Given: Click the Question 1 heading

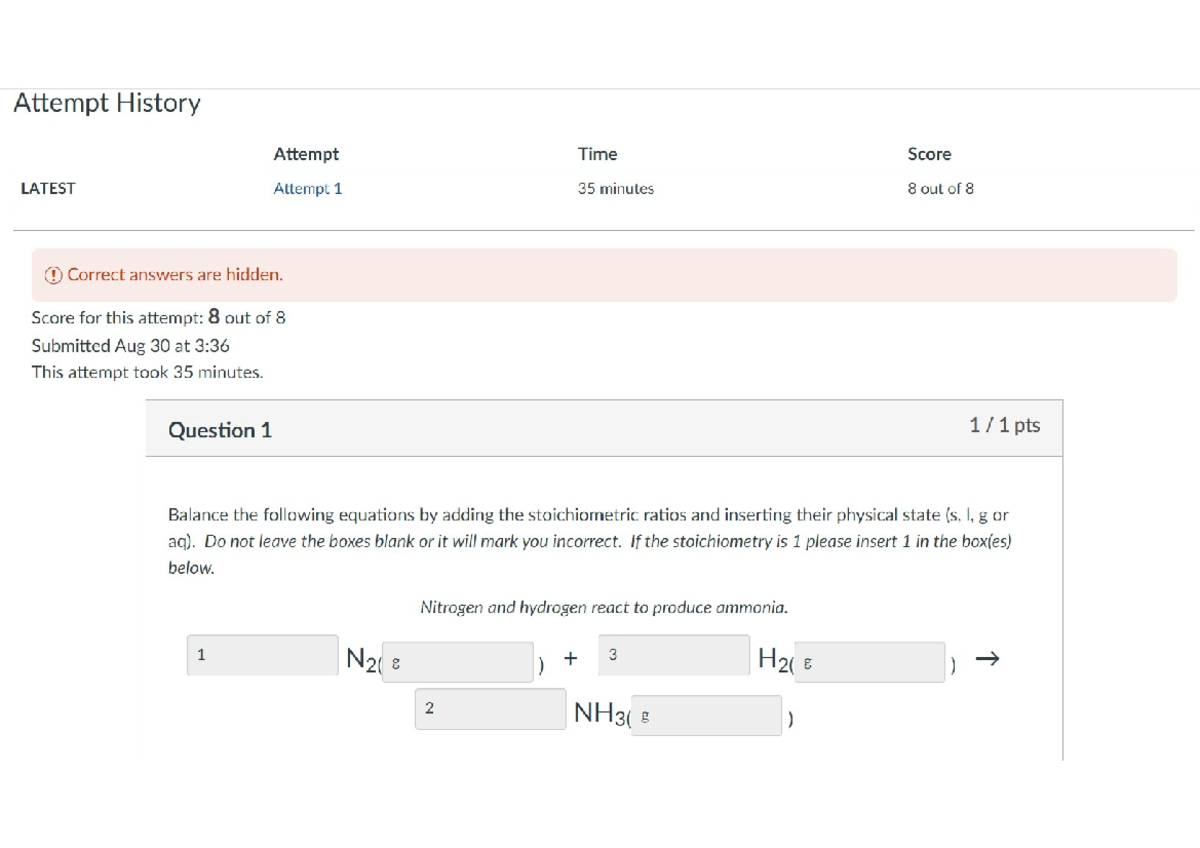Looking at the screenshot, I should coord(221,430).
